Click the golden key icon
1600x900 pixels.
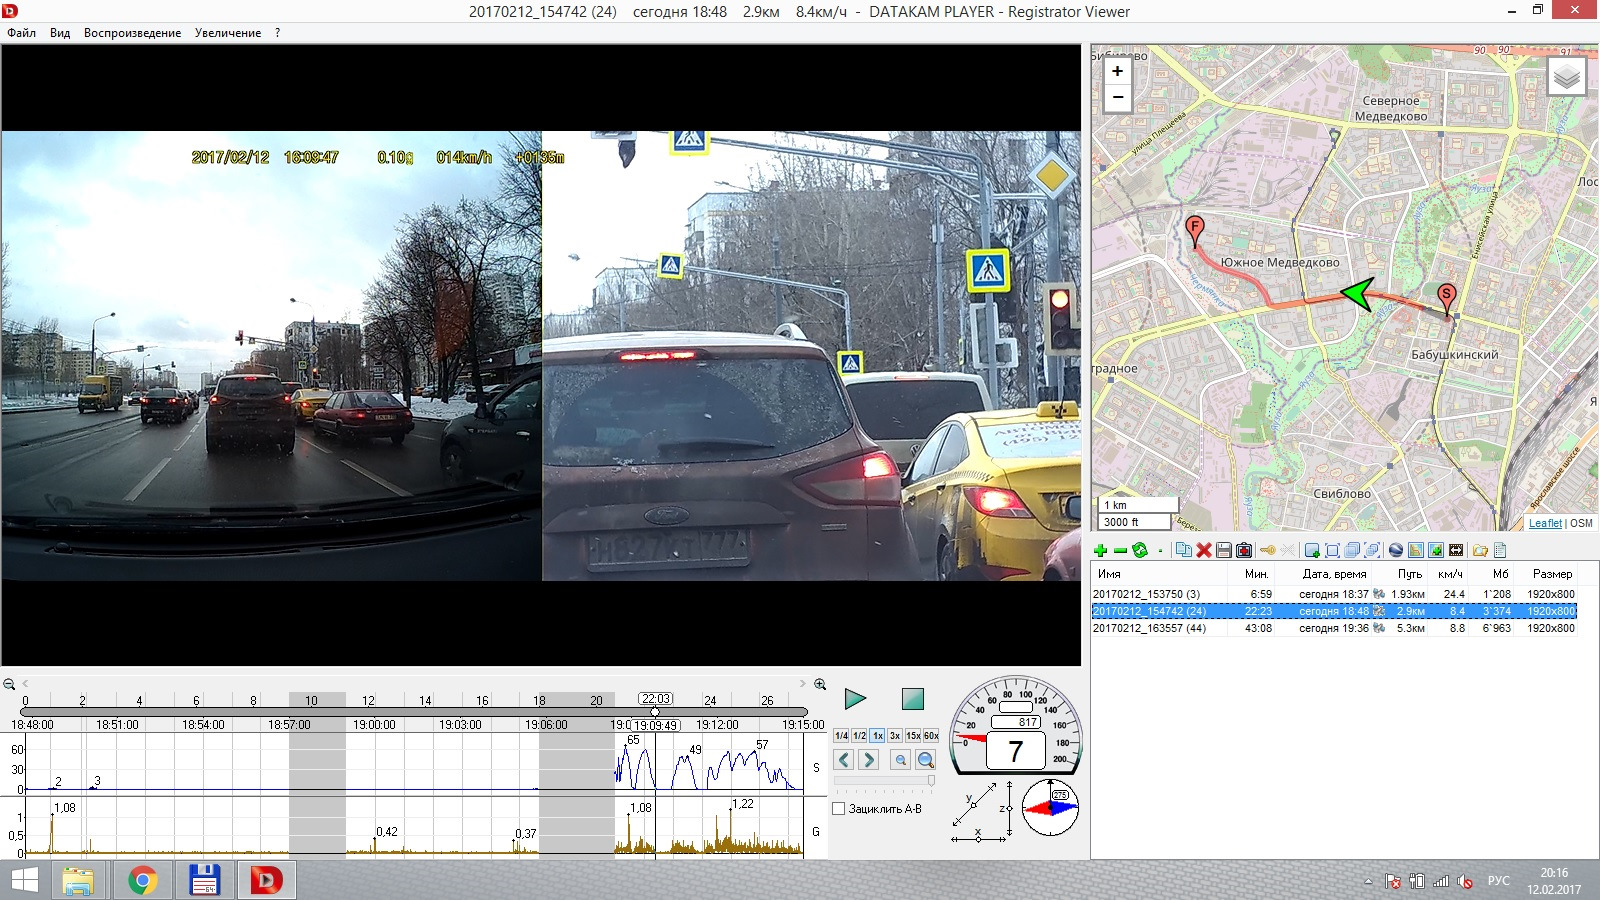[x=1268, y=551]
